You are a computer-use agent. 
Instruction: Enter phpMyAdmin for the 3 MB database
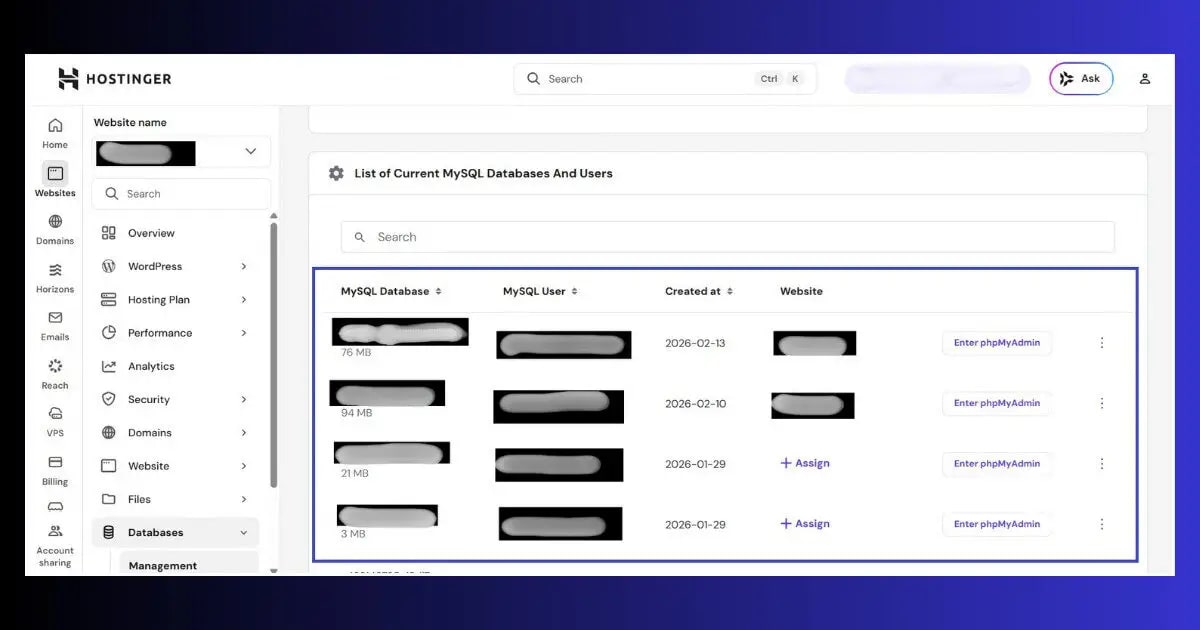coord(997,524)
